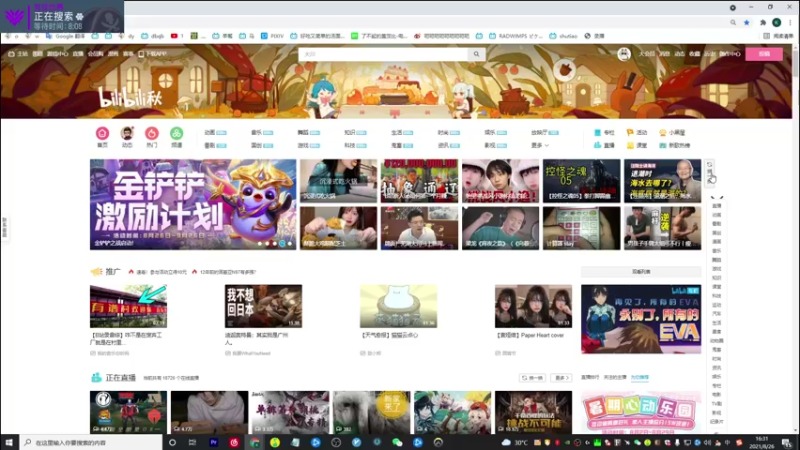Click the Cortana circle icon in taskbar
The width and height of the screenshot is (800, 450).
(x=172, y=442)
